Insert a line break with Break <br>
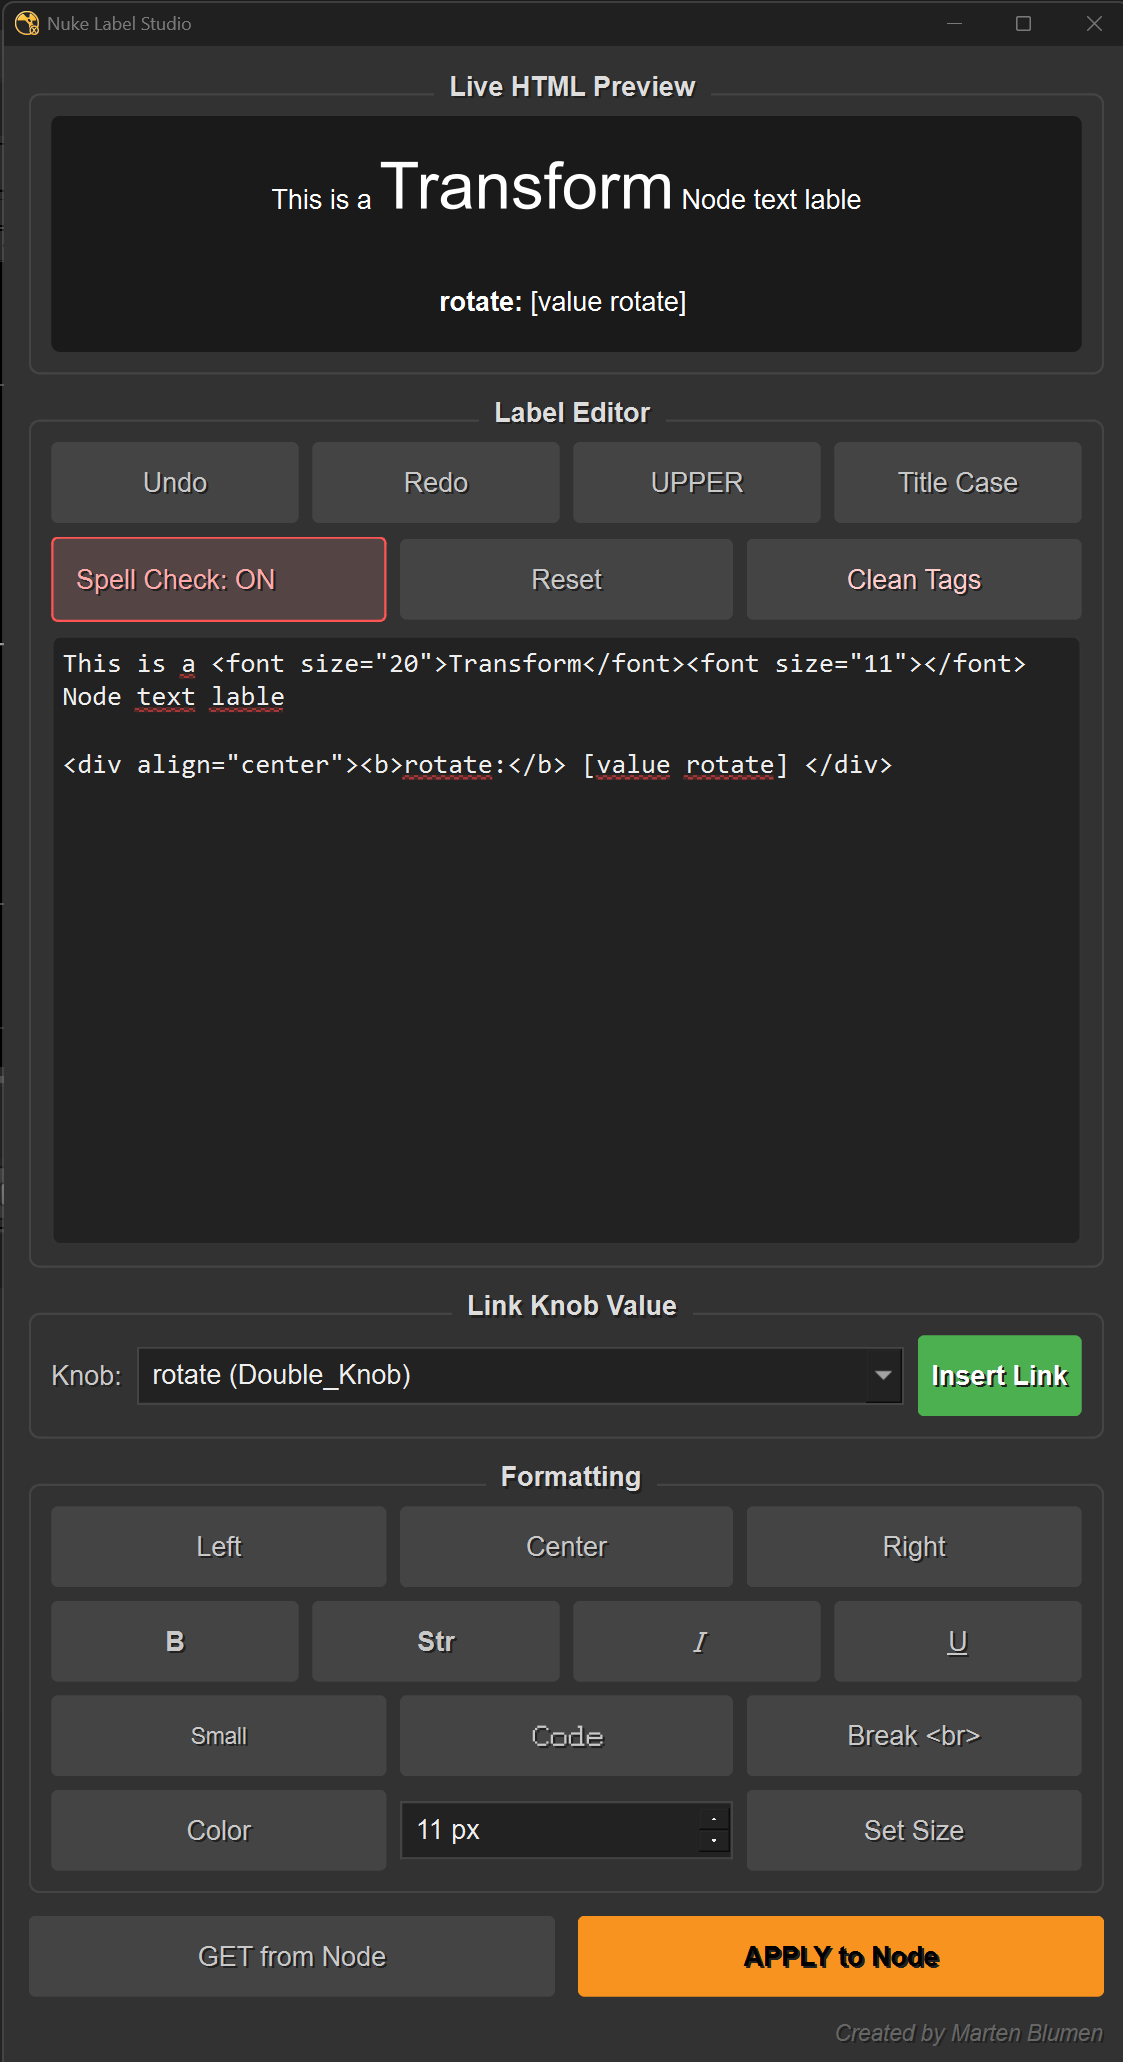The height and width of the screenshot is (2062, 1123). click(x=913, y=1735)
